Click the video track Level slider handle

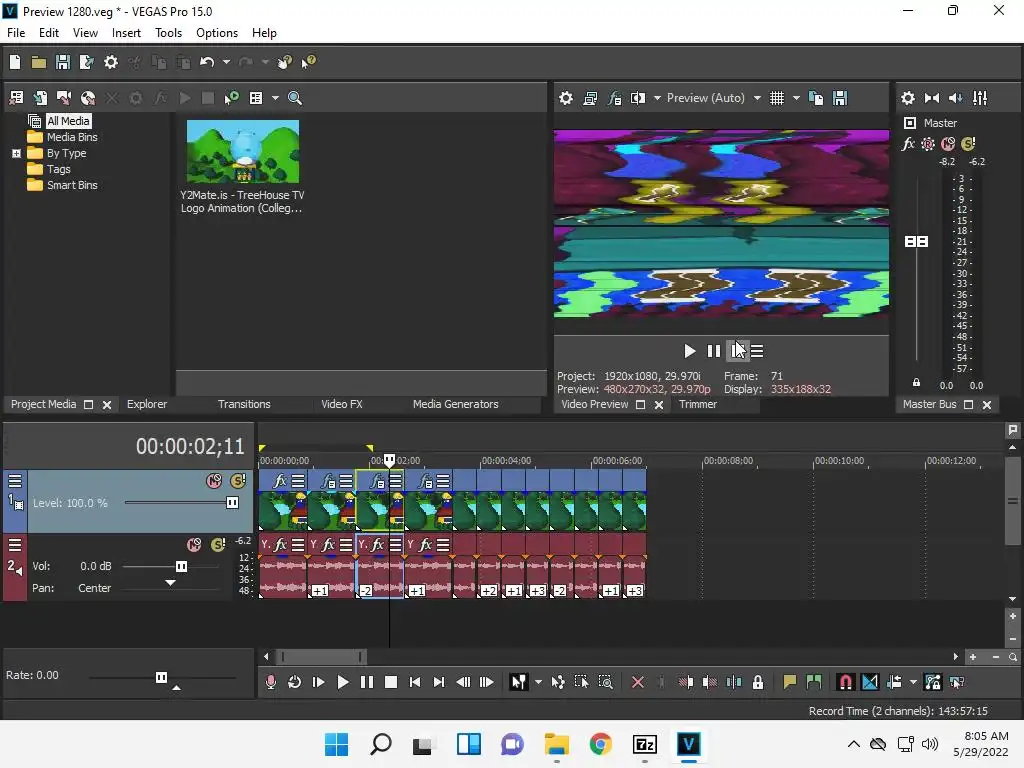[232, 502]
